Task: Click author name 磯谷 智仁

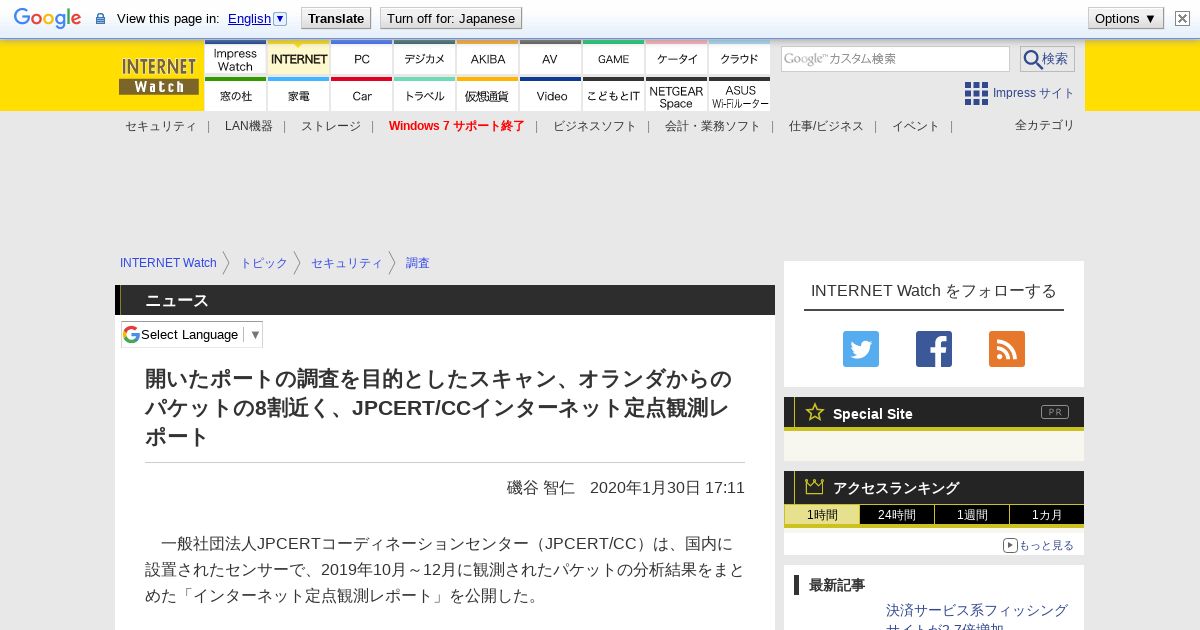Action: point(541,487)
